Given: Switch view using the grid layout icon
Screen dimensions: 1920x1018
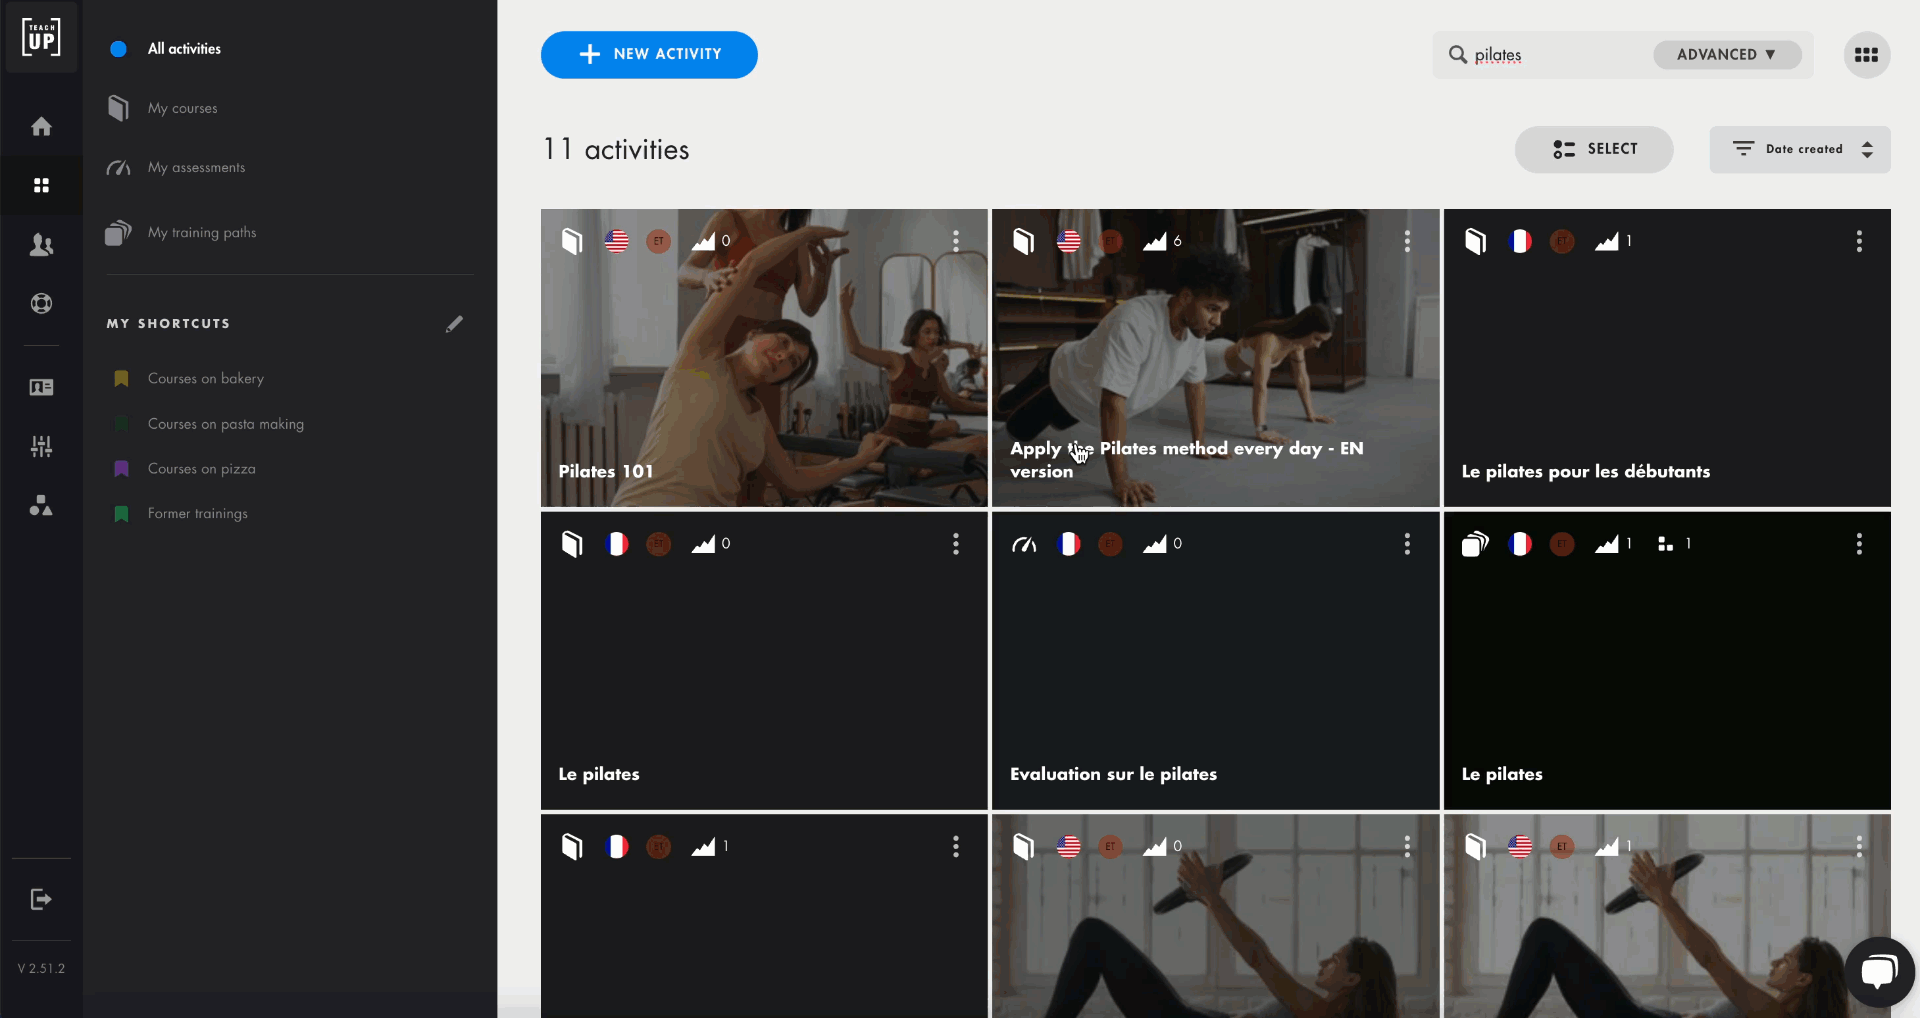Looking at the screenshot, I should 1866,55.
